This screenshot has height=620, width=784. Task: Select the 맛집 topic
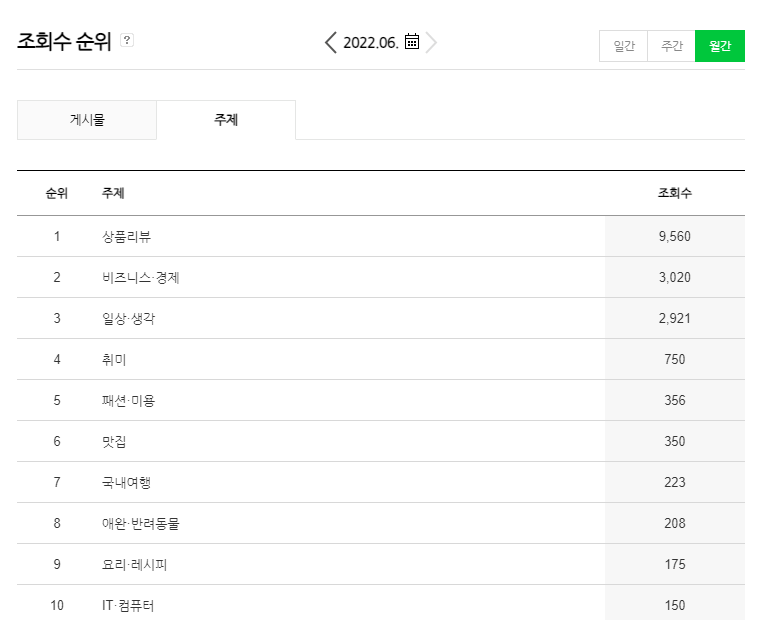click(114, 441)
